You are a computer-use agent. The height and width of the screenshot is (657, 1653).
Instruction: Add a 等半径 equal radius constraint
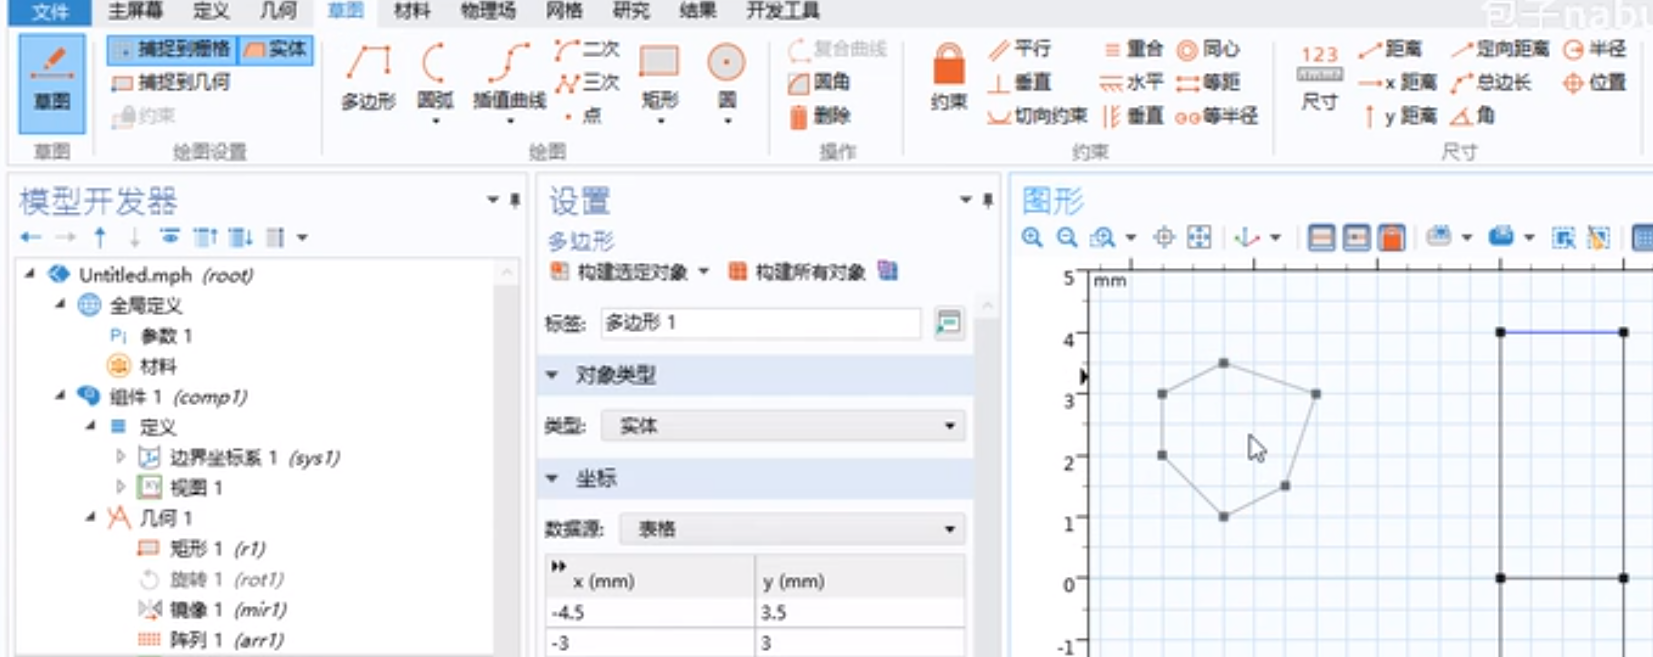click(1216, 116)
